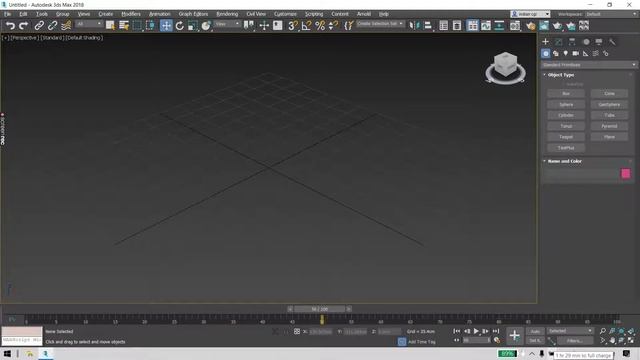Click the Plane object type button
Image resolution: width=640 pixels, height=360 pixels.
[609, 137]
